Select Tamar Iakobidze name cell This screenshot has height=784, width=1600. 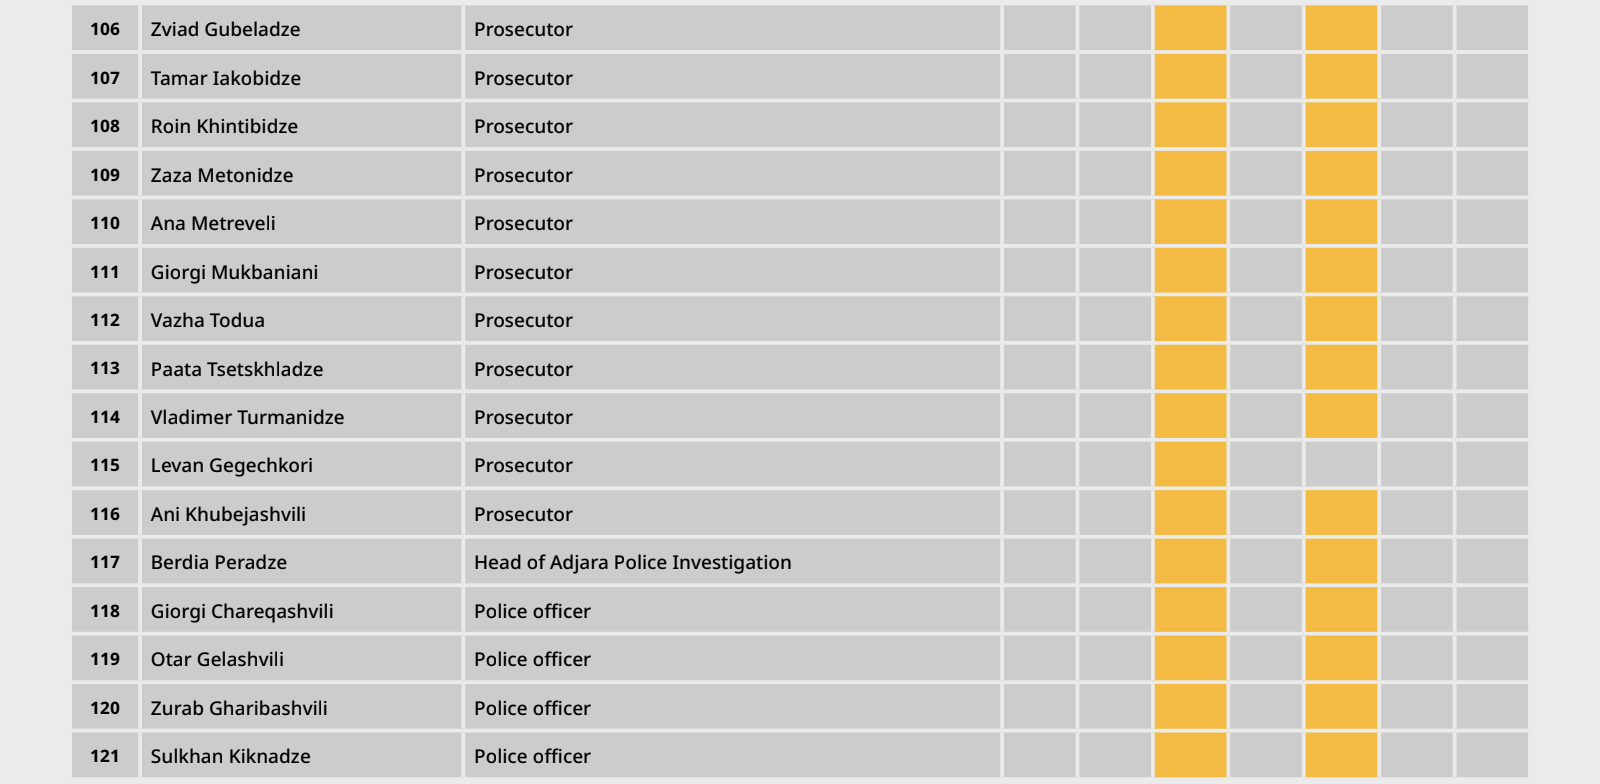point(301,77)
